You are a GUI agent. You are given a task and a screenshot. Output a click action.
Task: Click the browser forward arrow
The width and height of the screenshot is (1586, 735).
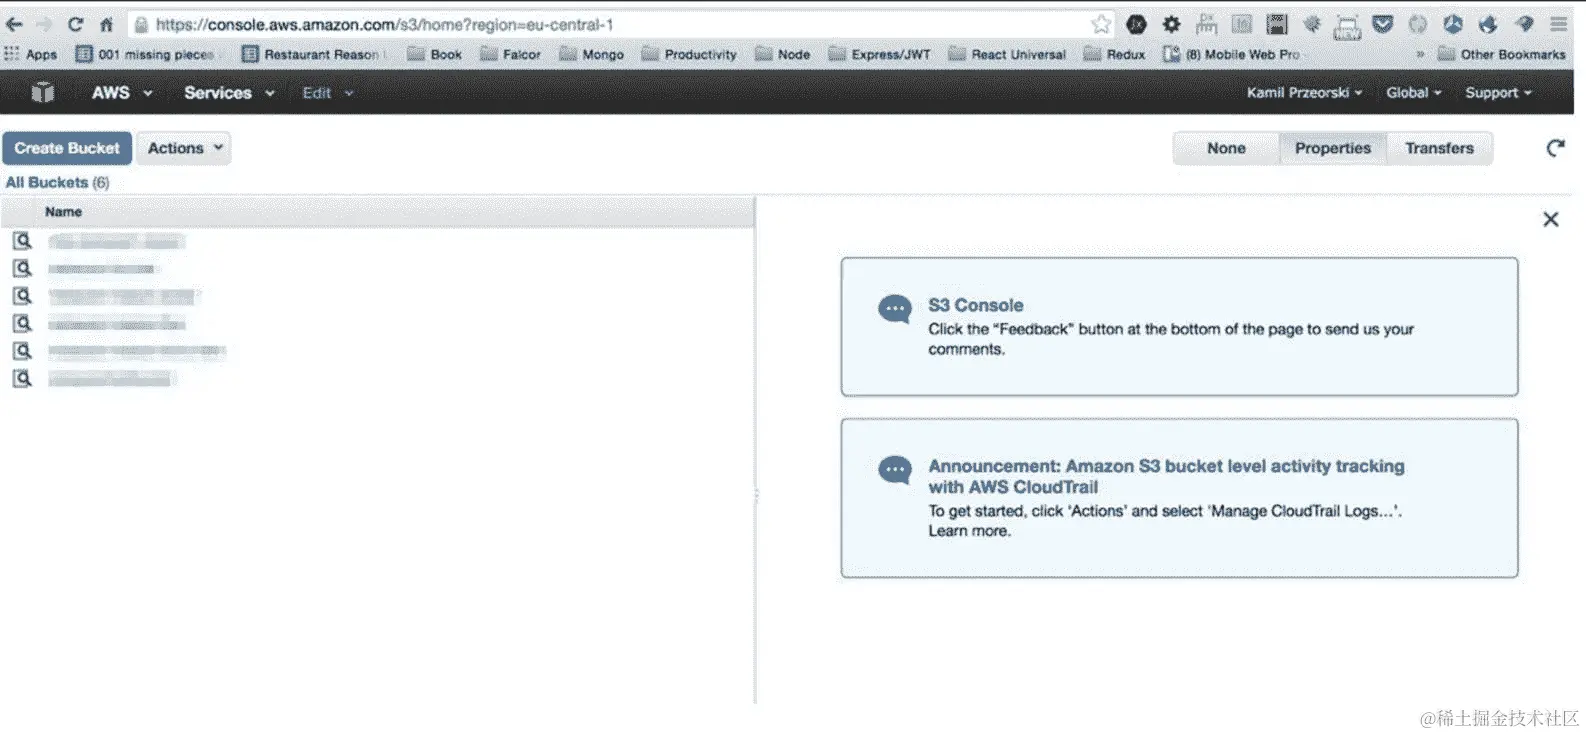(x=44, y=24)
